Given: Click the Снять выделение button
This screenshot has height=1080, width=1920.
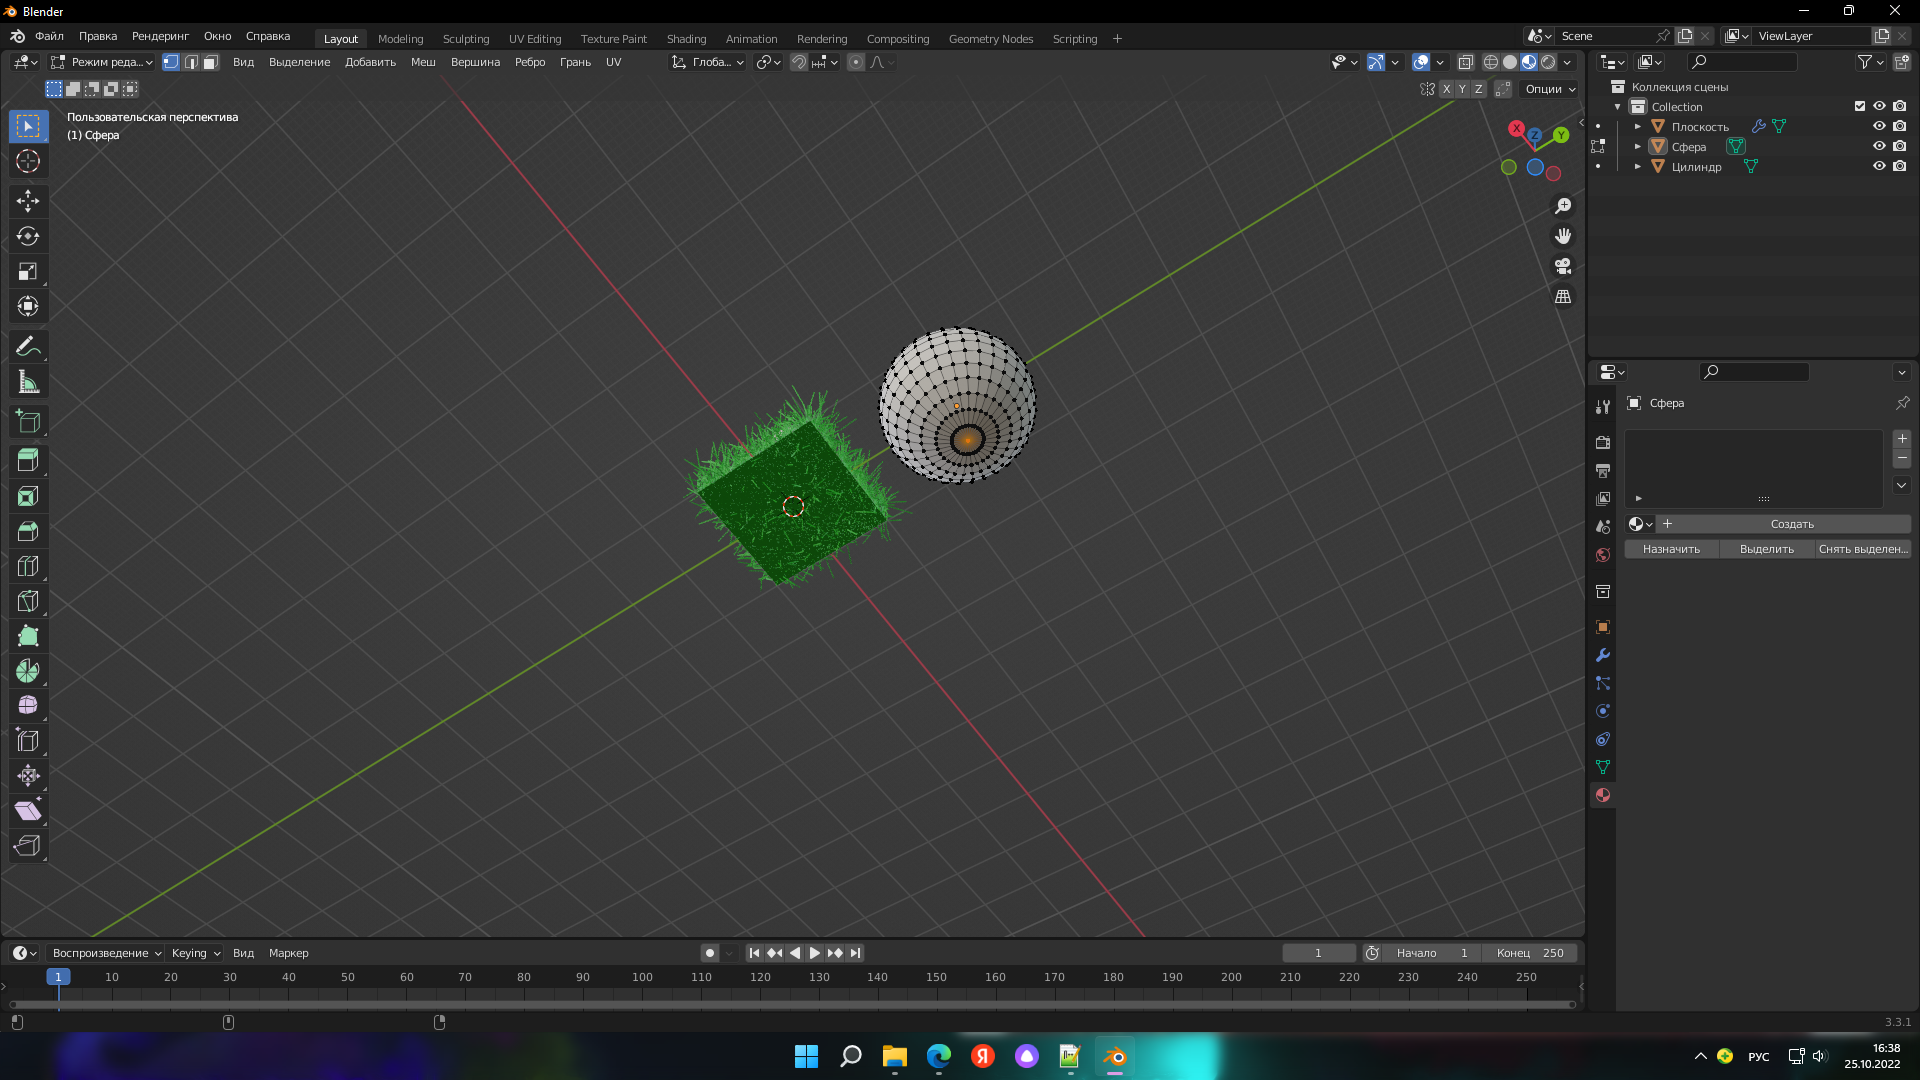Looking at the screenshot, I should point(1863,549).
